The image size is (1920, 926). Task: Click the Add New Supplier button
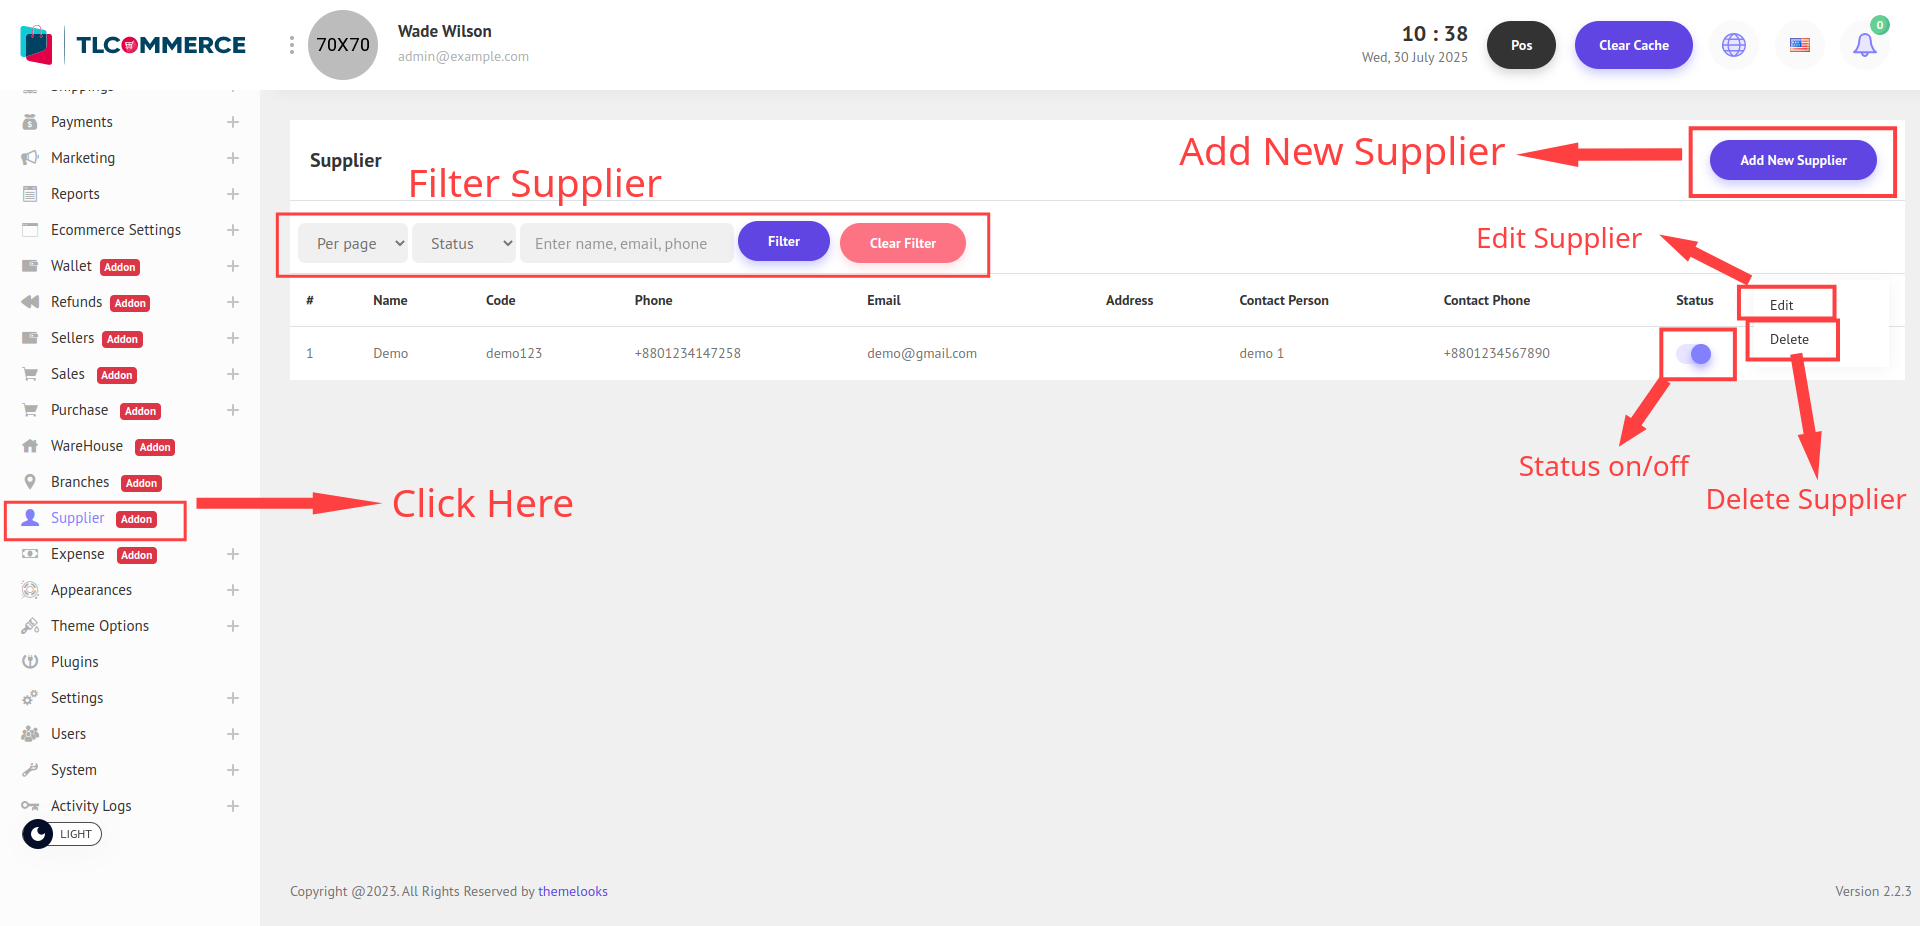(1792, 160)
